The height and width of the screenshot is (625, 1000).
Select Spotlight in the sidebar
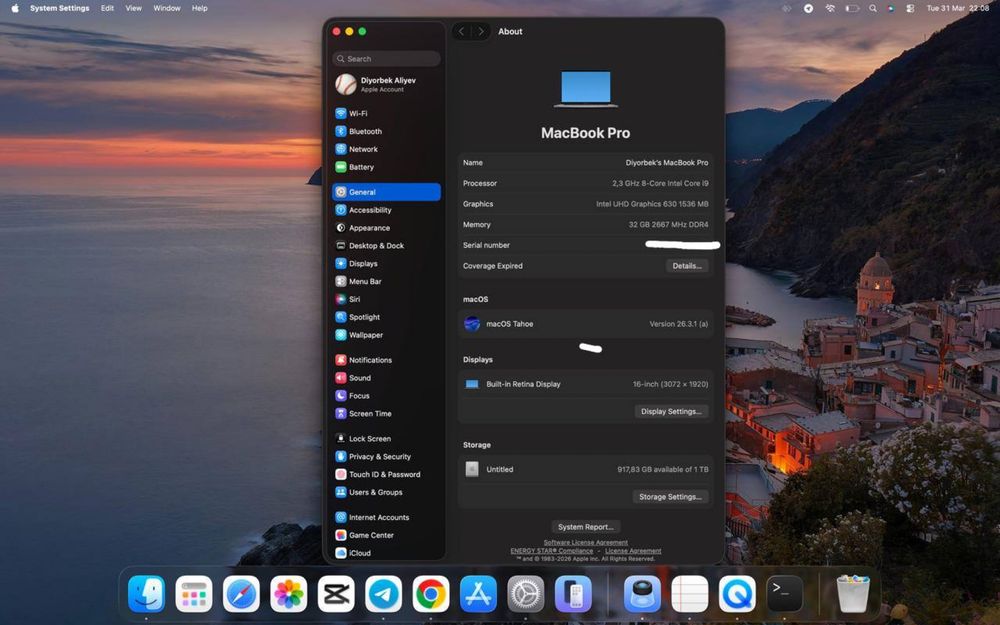[386, 317]
